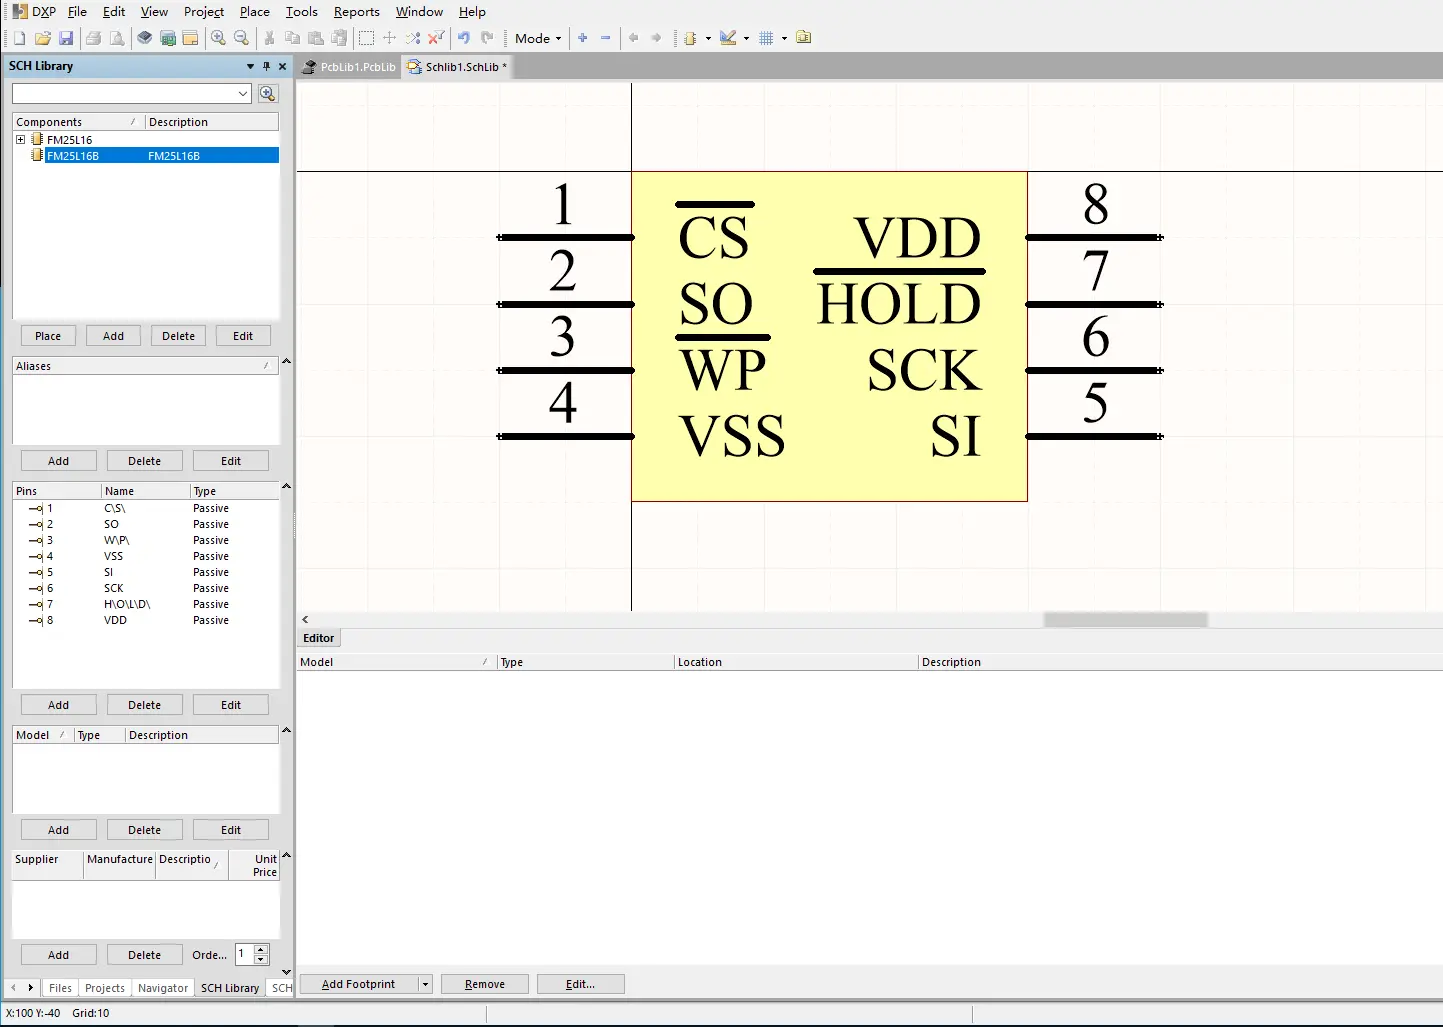
Task: Open the Mode dropdown in toolbar
Action: tap(538, 38)
